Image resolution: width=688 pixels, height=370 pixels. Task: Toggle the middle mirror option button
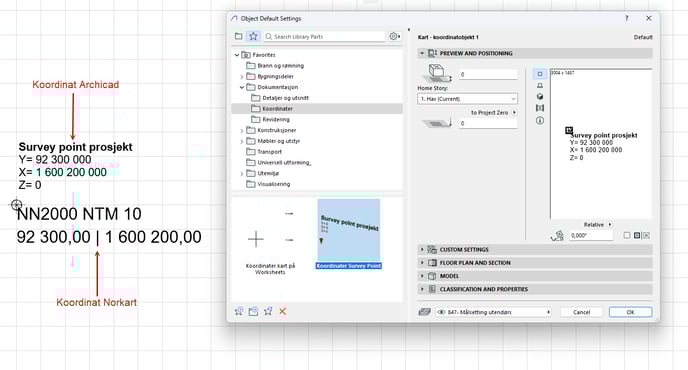[638, 236]
